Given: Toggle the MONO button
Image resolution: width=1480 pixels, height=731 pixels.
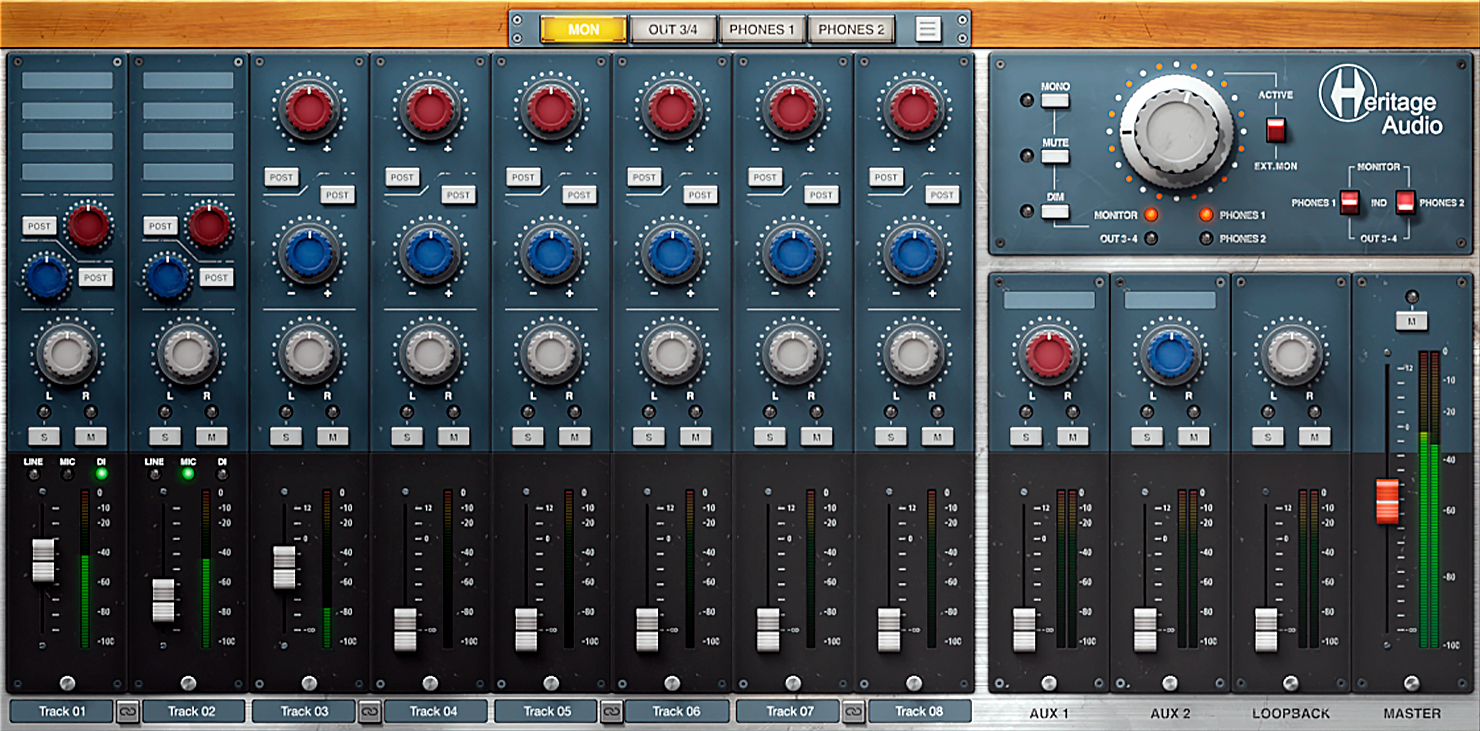Looking at the screenshot, I should 1055,99.
